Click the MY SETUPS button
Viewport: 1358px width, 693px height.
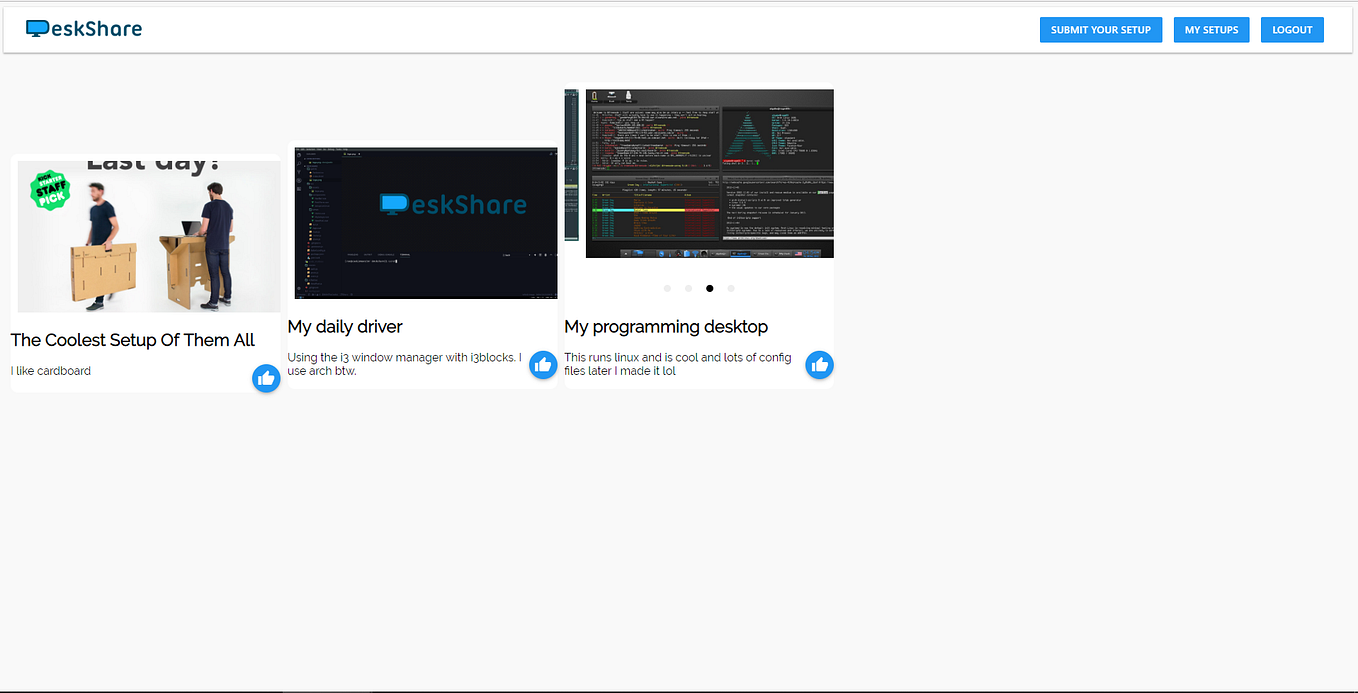pyautogui.click(x=1211, y=29)
